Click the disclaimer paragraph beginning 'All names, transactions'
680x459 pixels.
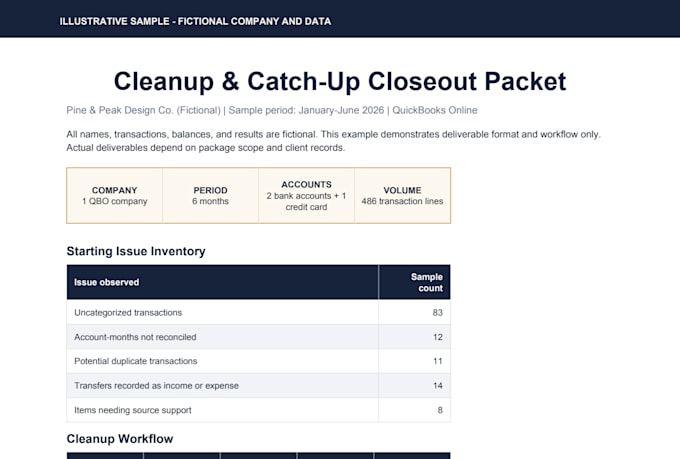333,141
